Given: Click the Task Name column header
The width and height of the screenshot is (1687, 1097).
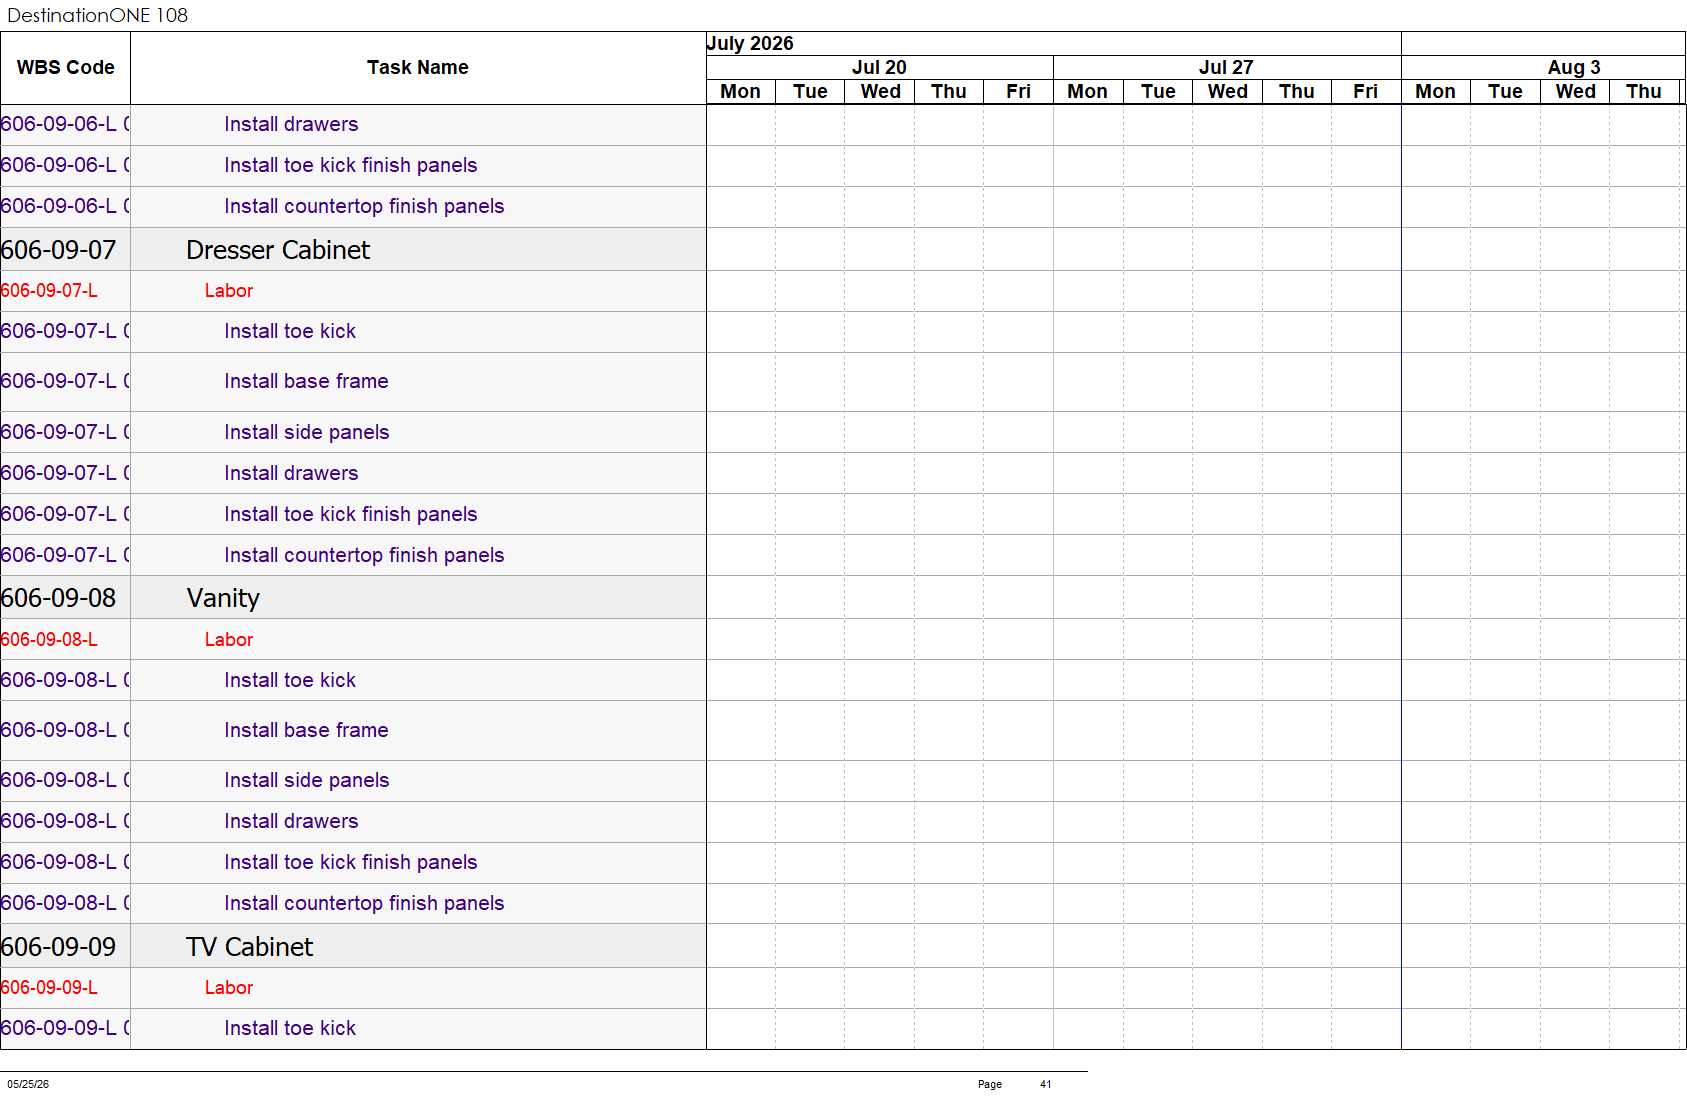Looking at the screenshot, I should [x=418, y=68].
